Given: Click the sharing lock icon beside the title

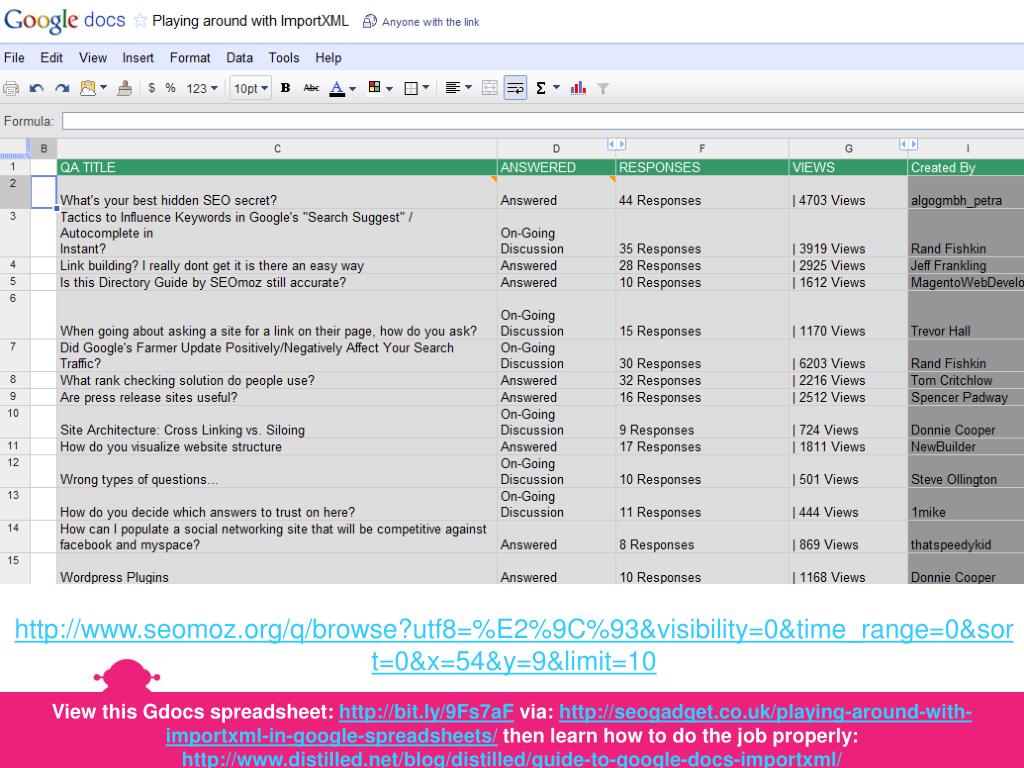Looking at the screenshot, I should point(370,22).
